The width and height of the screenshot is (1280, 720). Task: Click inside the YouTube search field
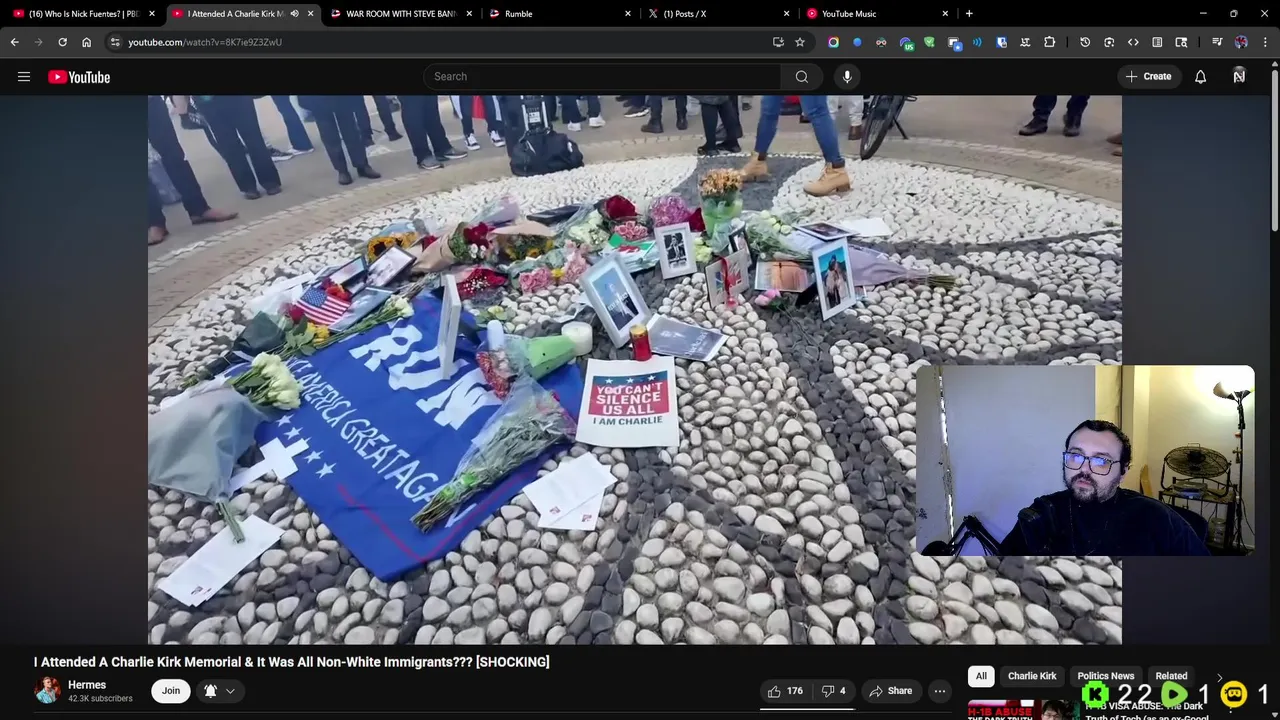tap(603, 77)
